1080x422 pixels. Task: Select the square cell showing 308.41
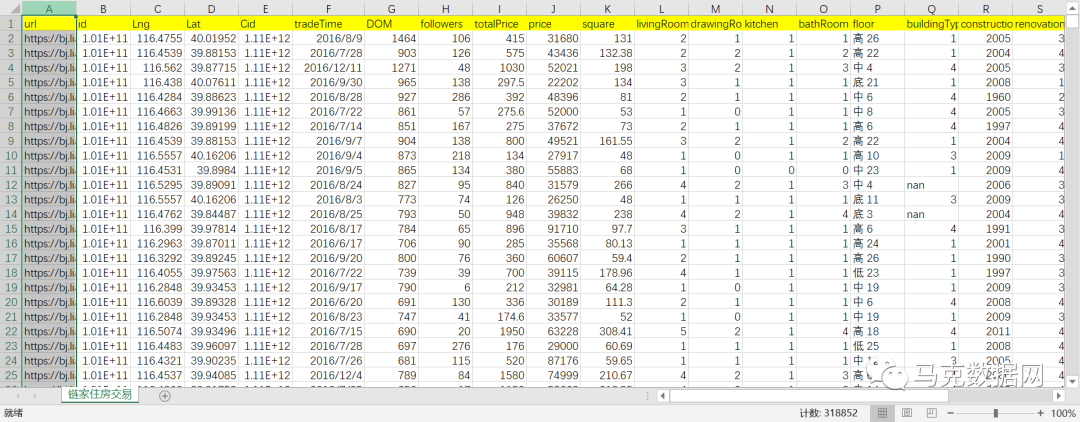pyautogui.click(x=607, y=330)
